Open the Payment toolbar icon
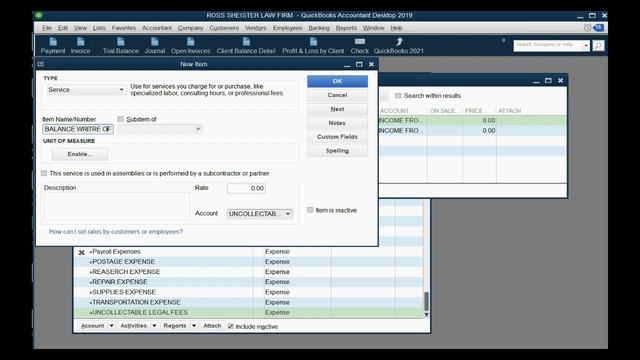 tap(53, 46)
